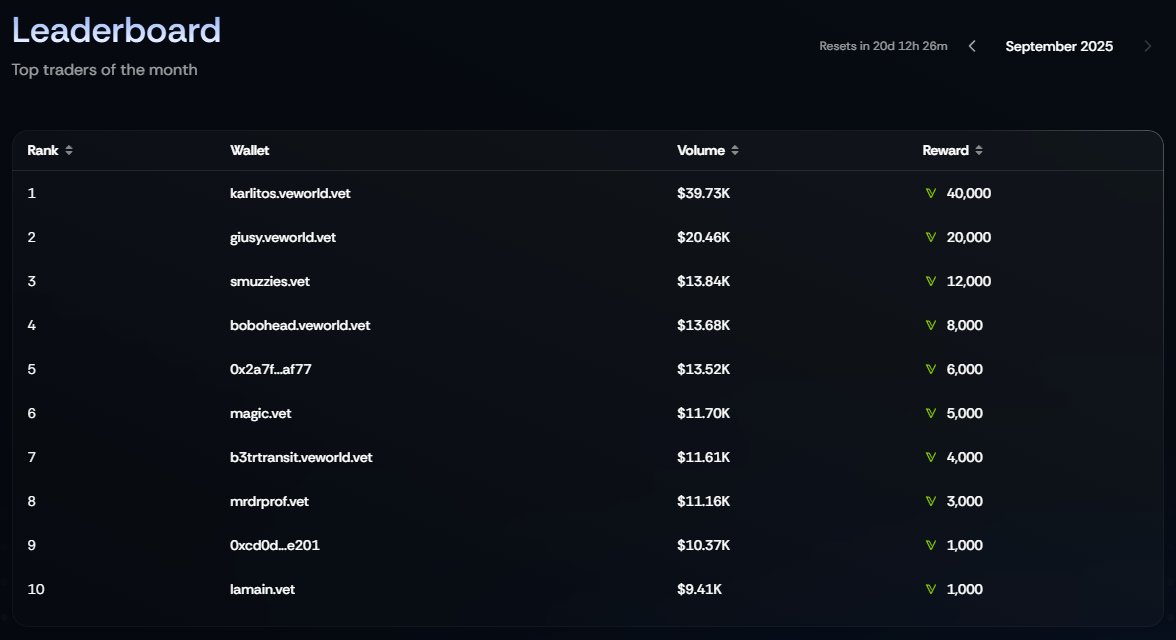This screenshot has height=640, width=1176.
Task: Click rank number 1 in the first row
Action: point(32,193)
